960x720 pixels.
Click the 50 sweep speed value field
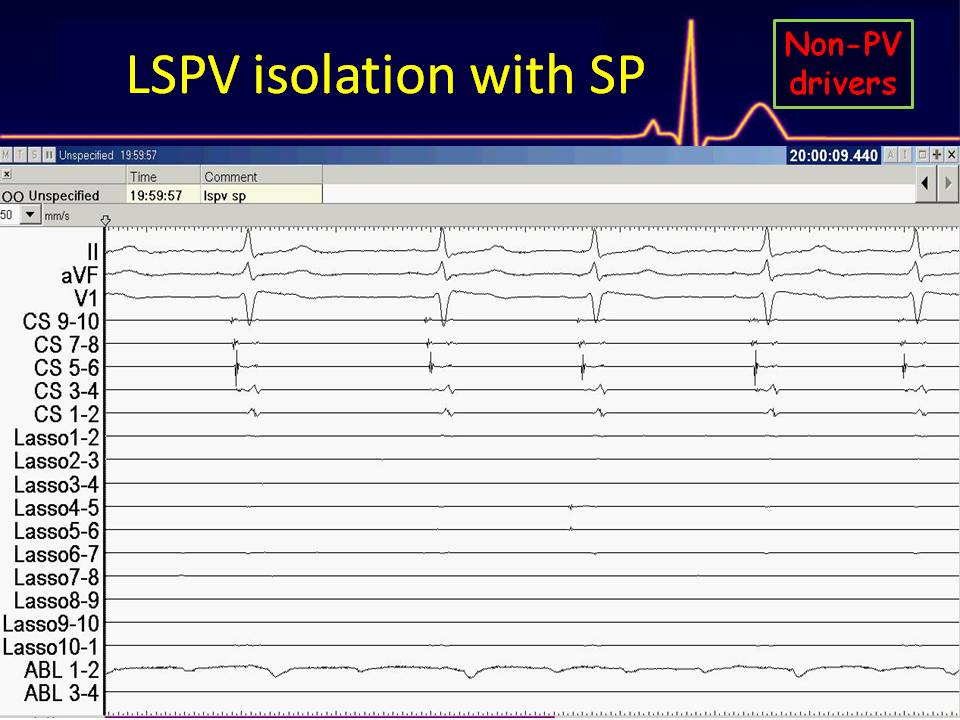(8, 215)
